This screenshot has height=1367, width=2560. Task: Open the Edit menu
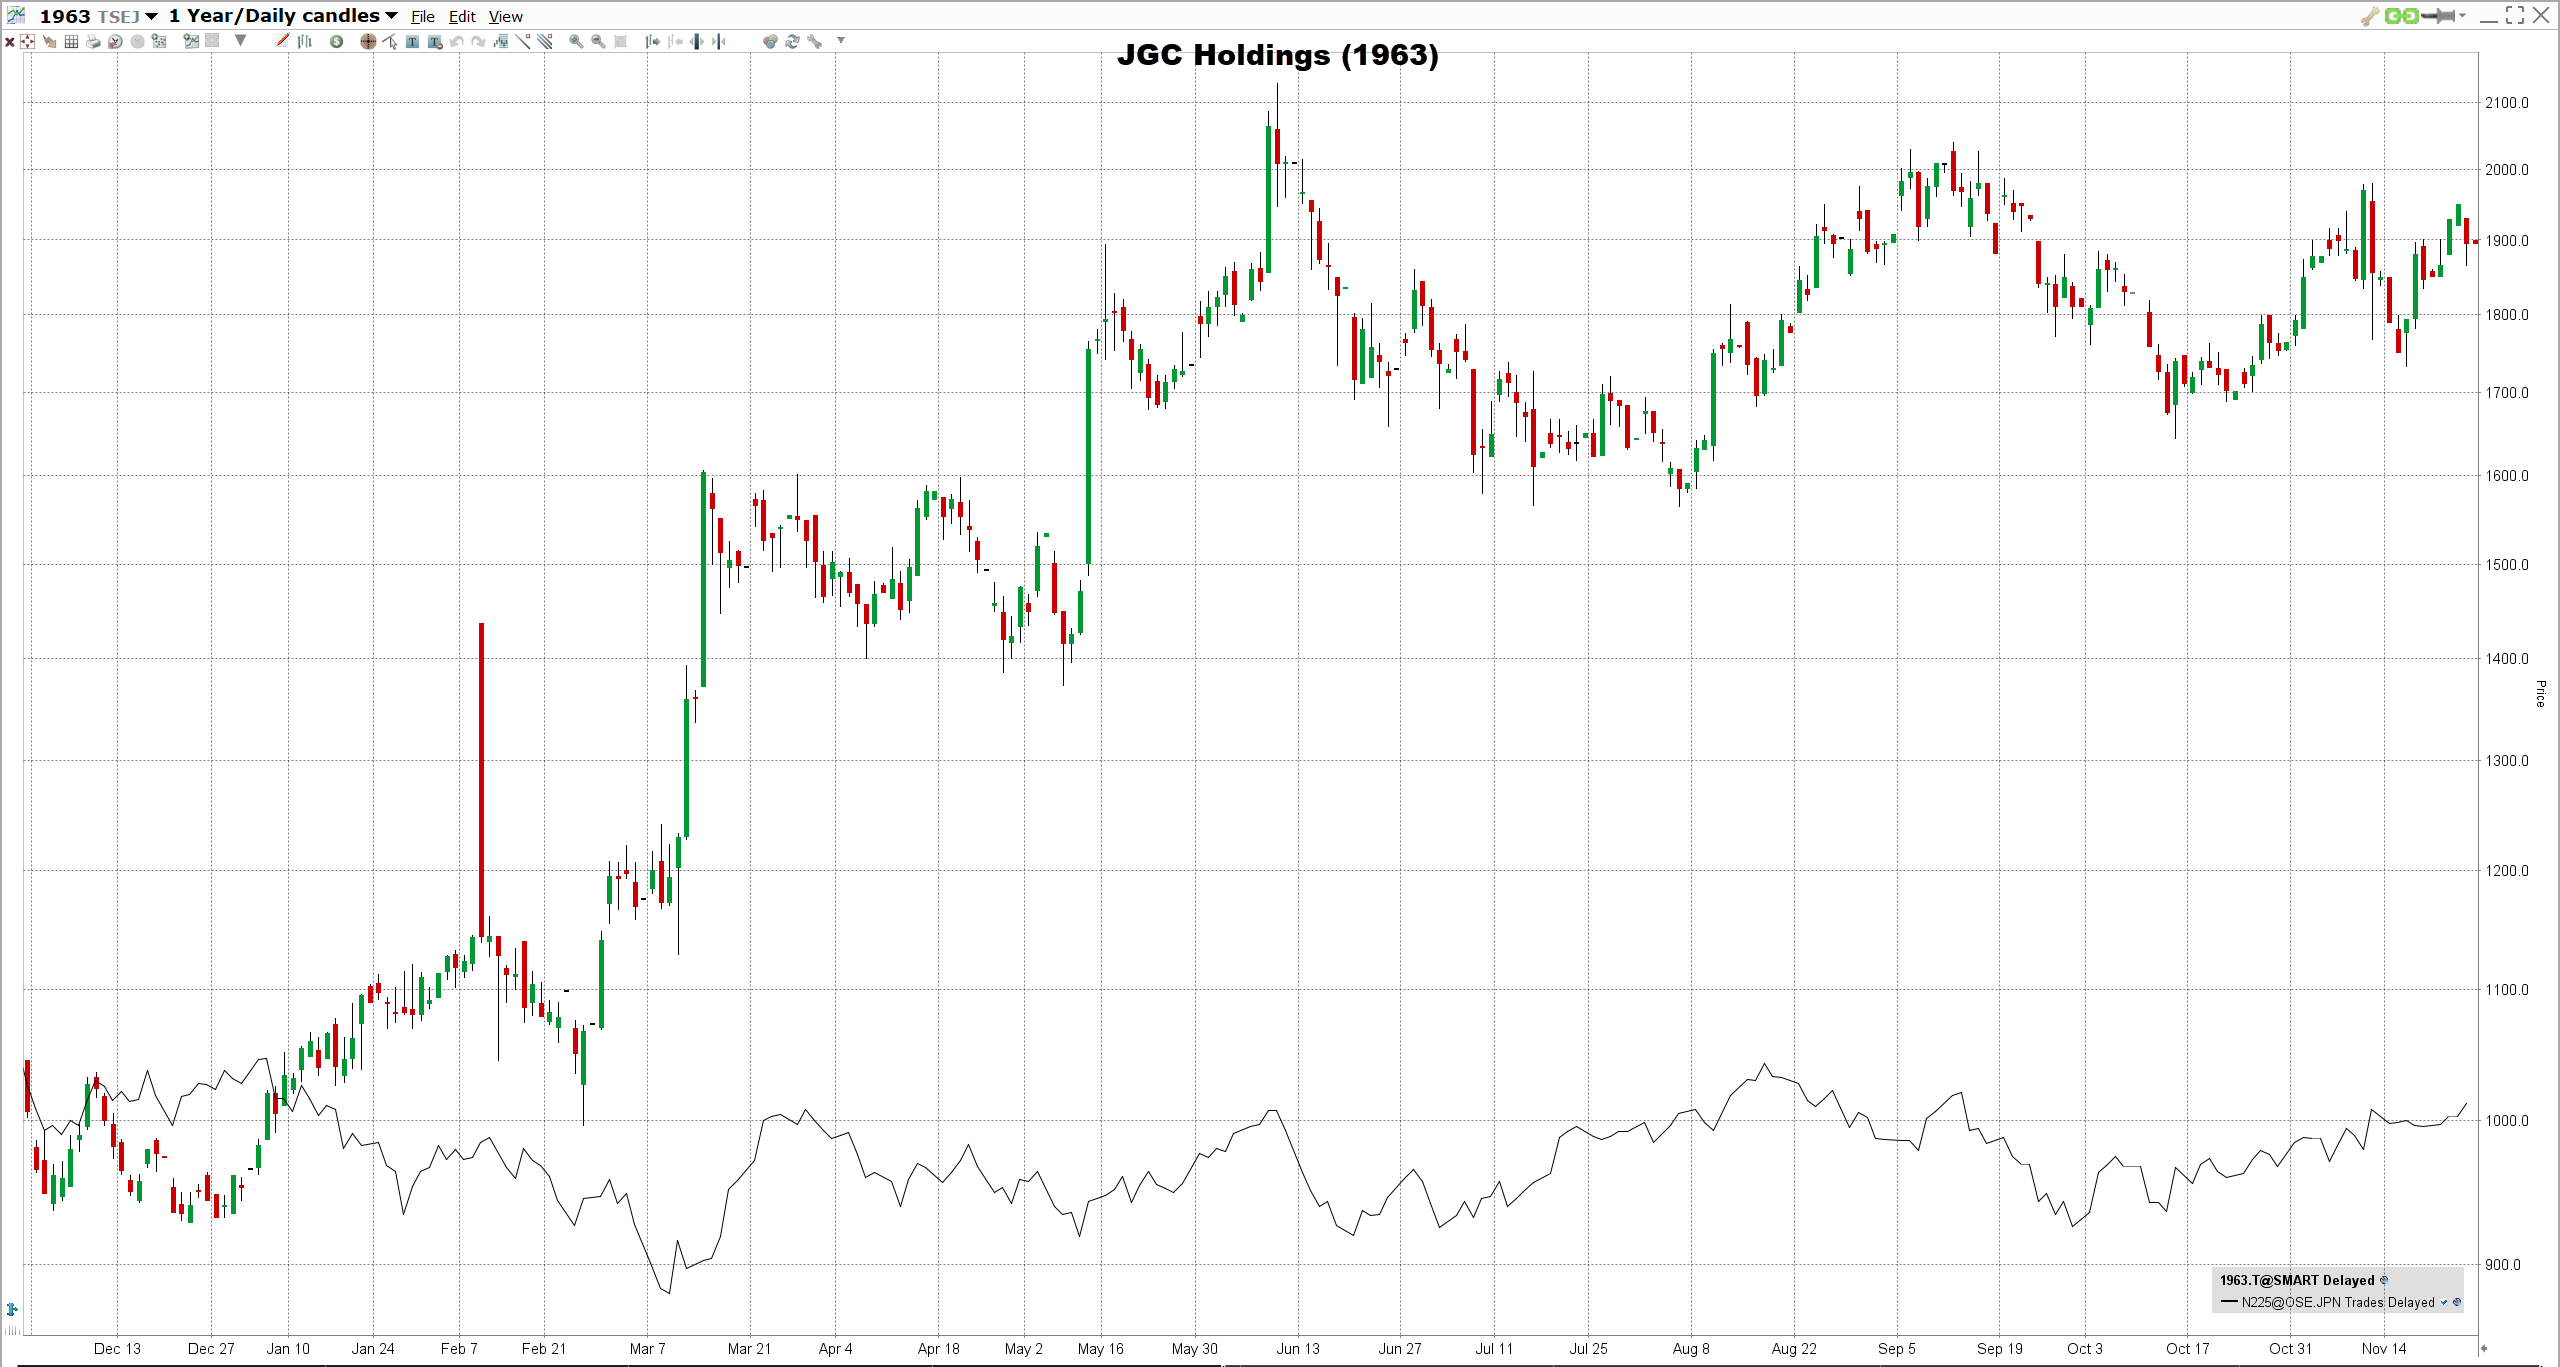point(462,17)
